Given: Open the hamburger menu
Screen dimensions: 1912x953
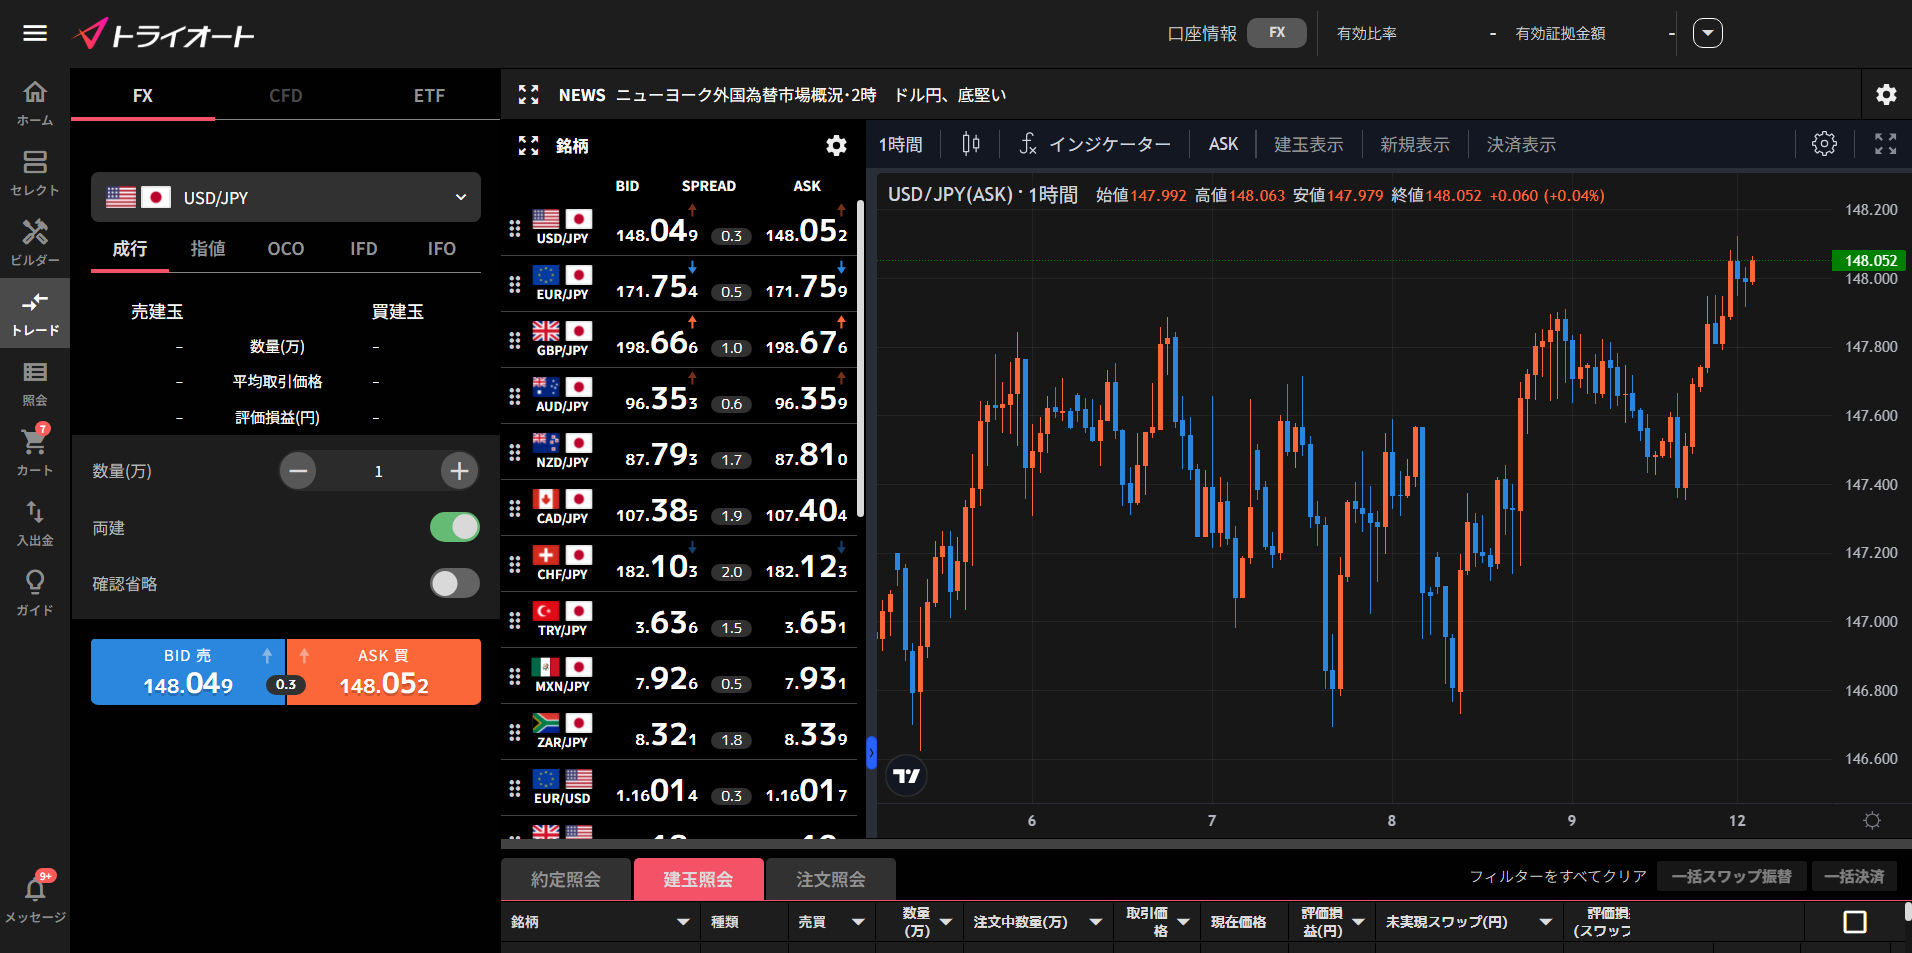Looking at the screenshot, I should tap(35, 33).
